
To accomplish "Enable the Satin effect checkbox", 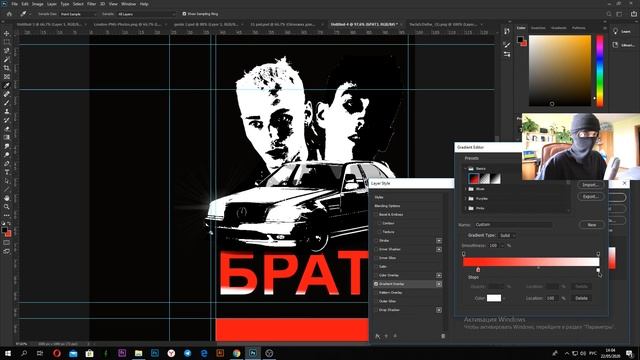I will [376, 267].
